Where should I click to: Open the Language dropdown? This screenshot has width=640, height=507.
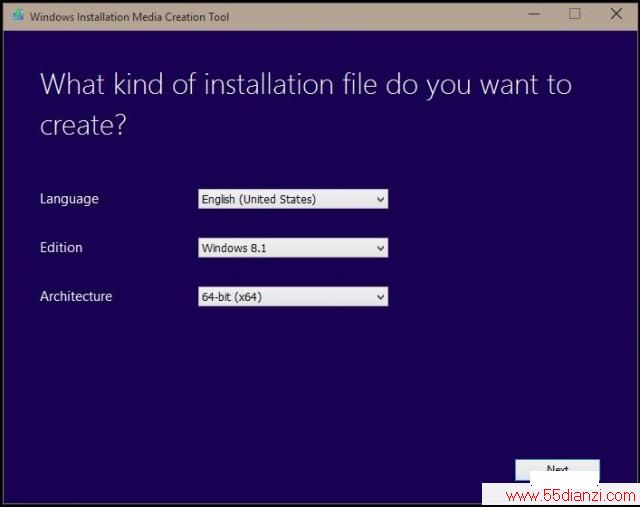293,199
